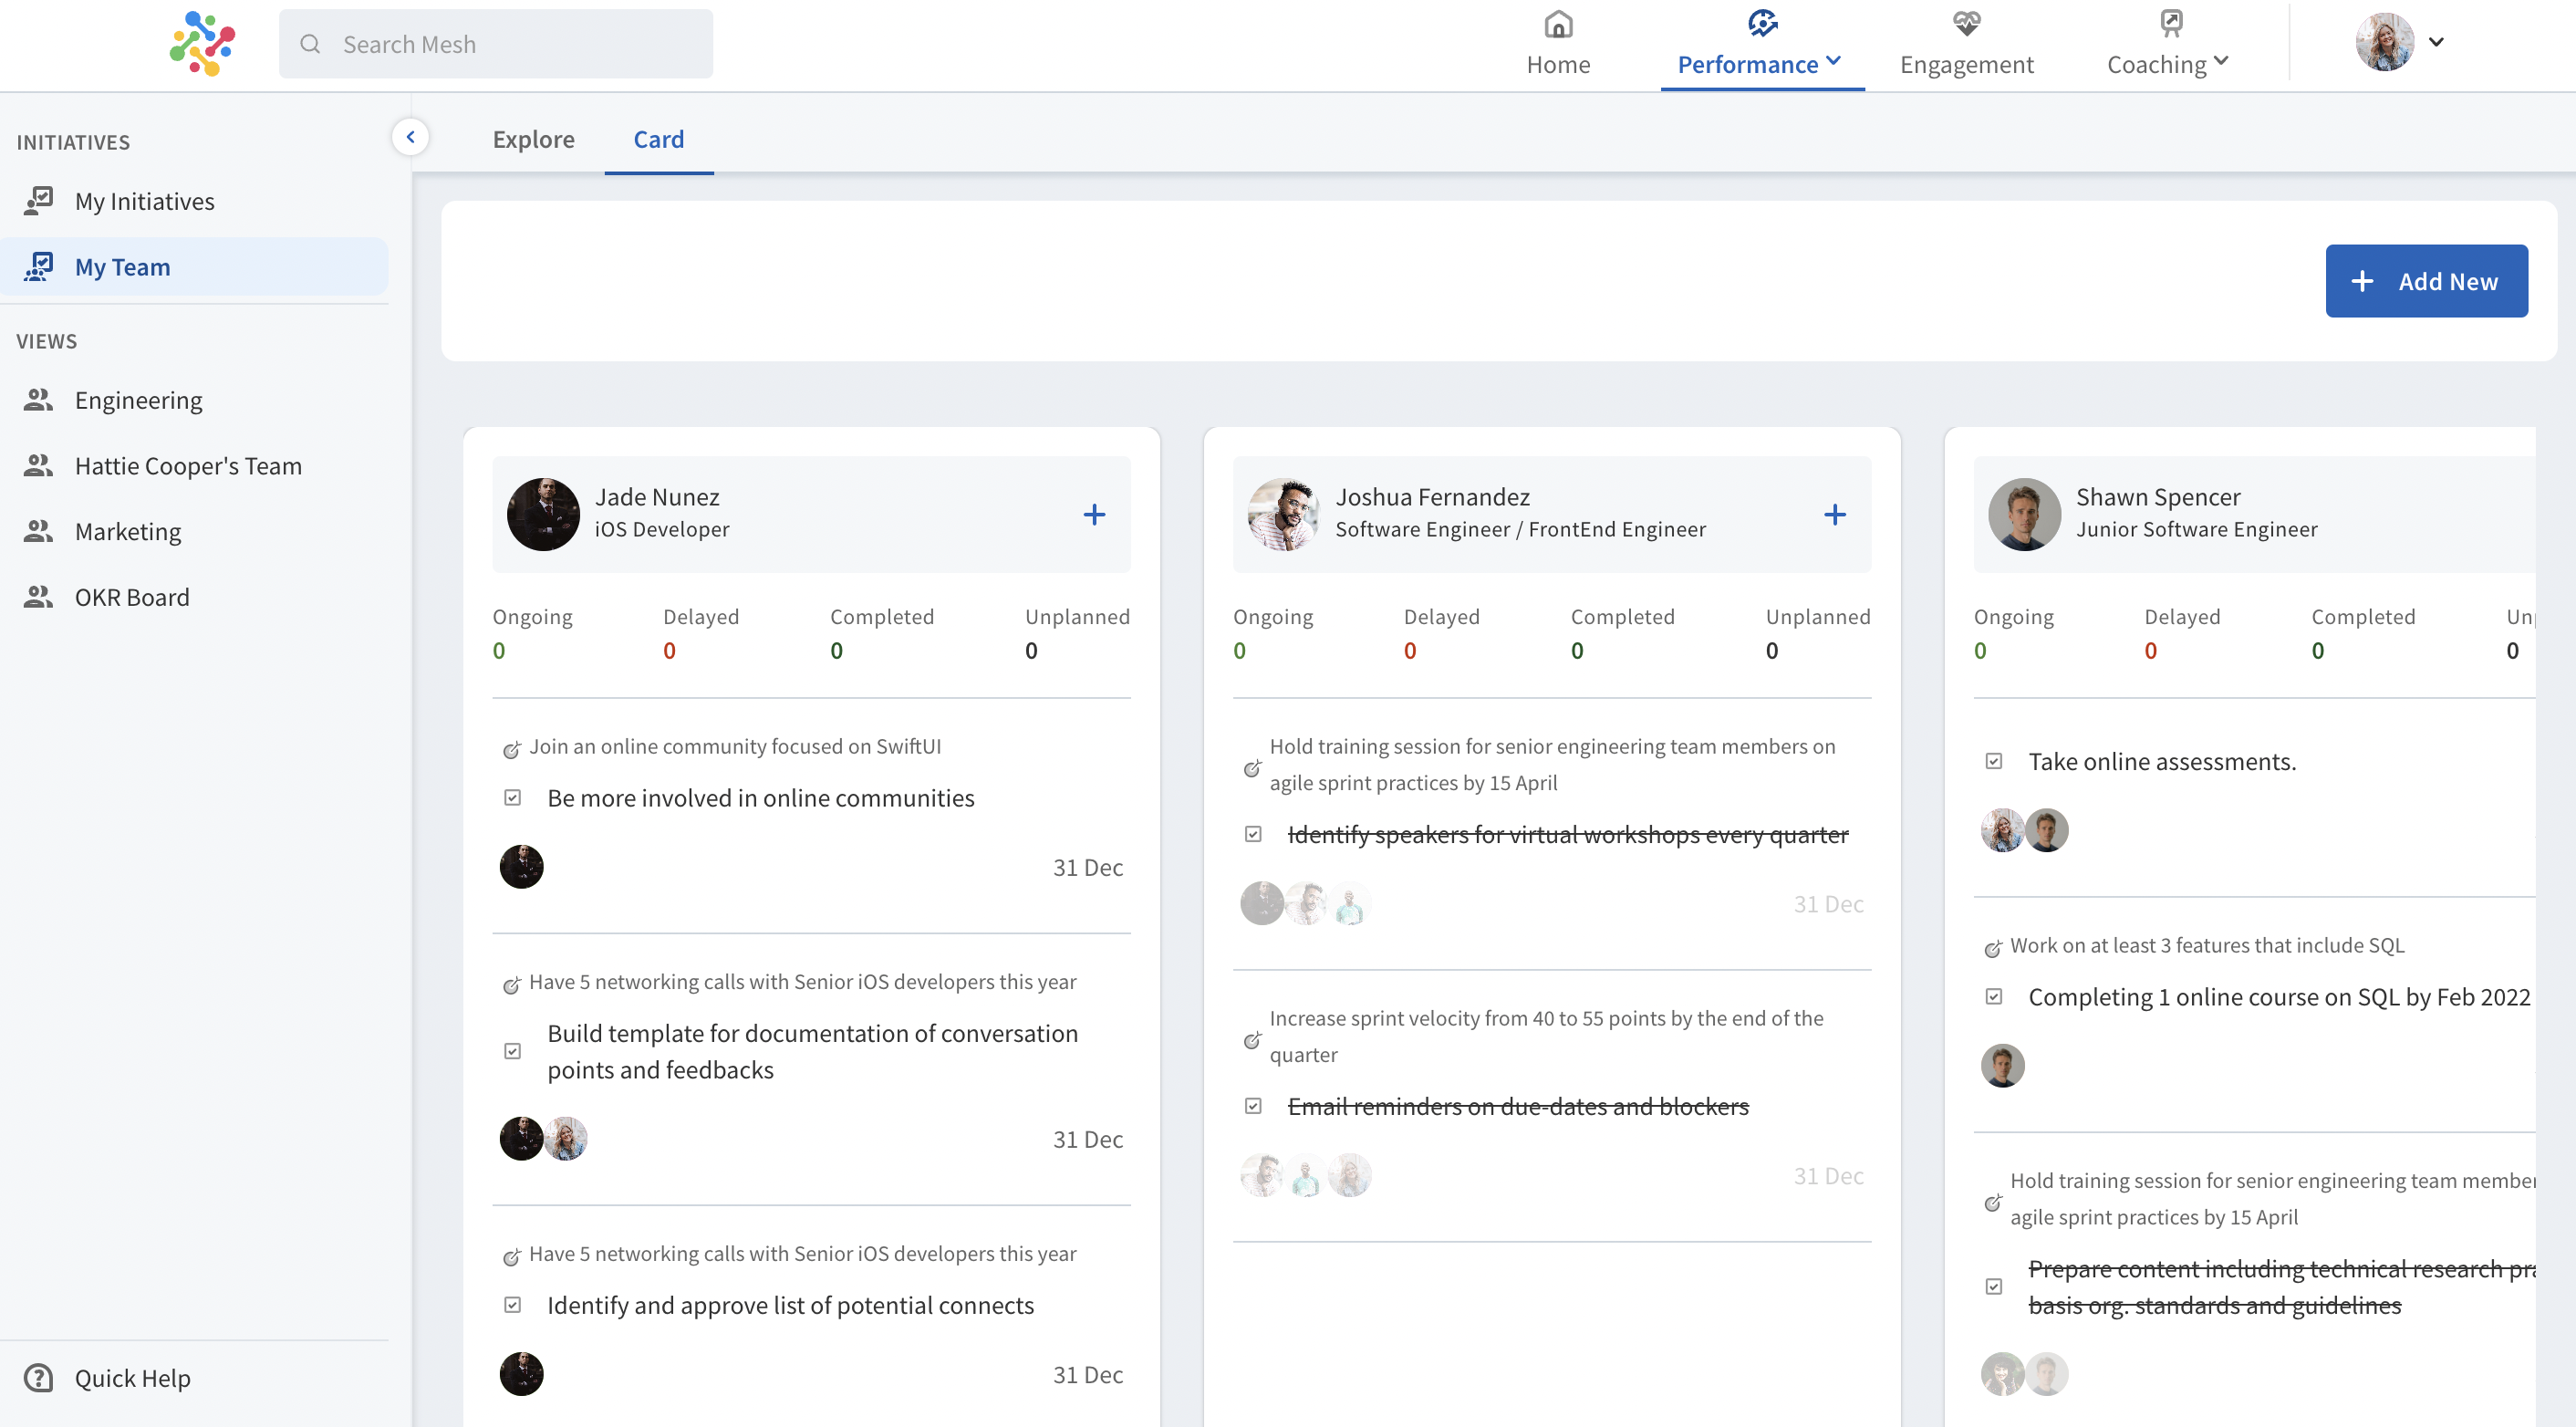Click Shawn Spencer profile avatar
The image size is (2576, 1427).
tap(2024, 514)
